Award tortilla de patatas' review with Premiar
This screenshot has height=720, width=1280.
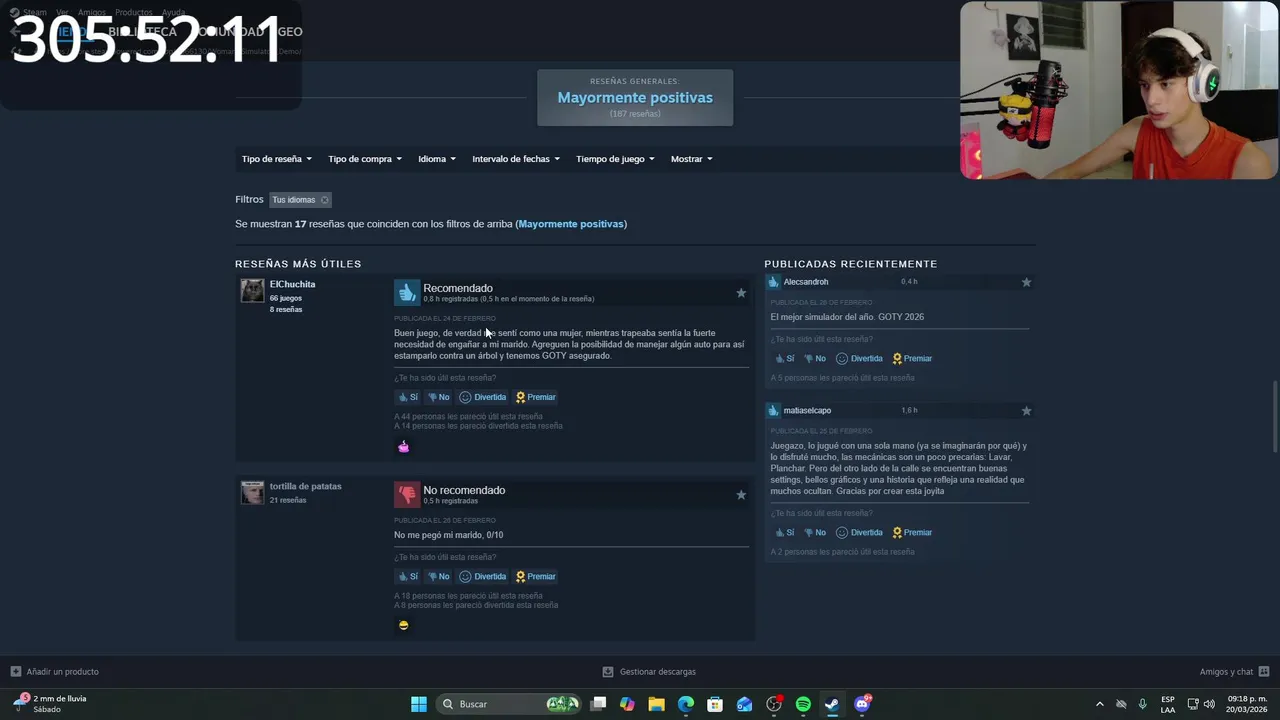pyautogui.click(x=536, y=576)
